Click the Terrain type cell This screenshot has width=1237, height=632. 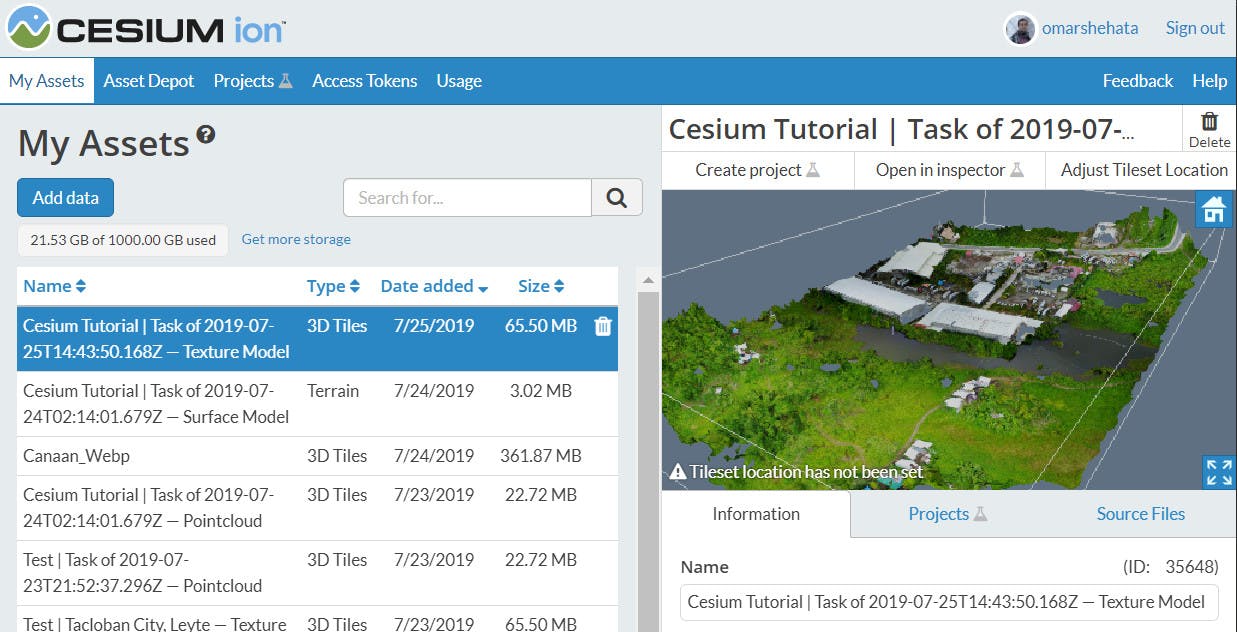333,391
